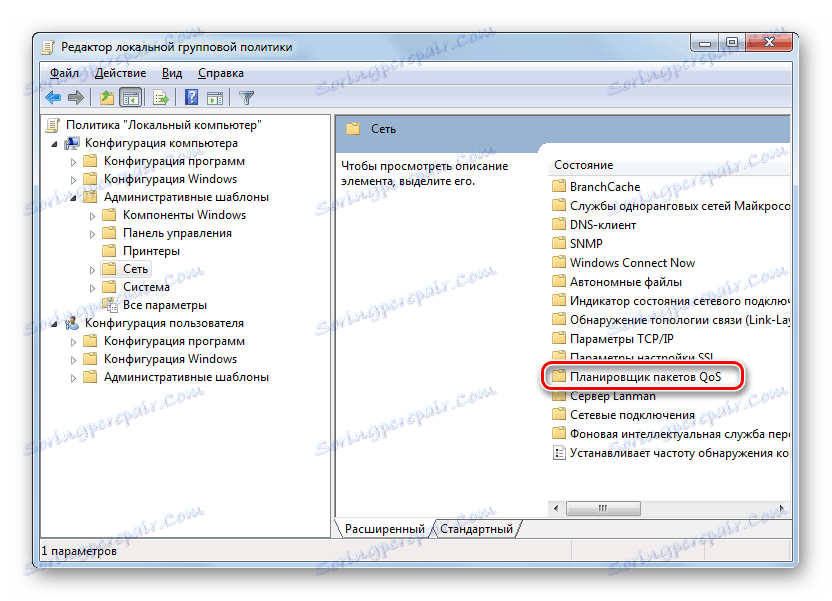Image resolution: width=832 pixels, height=601 pixels.
Task: Expand user Административные шаблоны node
Action: (x=73, y=378)
